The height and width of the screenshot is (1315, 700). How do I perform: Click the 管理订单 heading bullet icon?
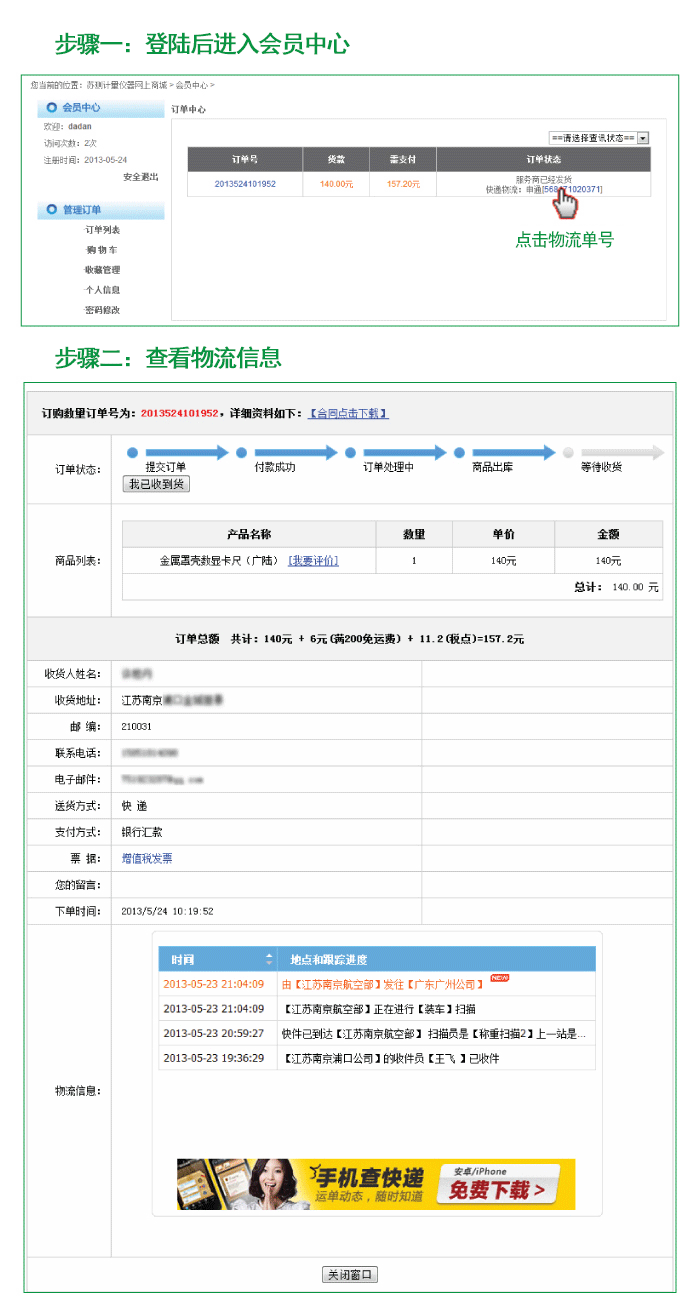52,210
